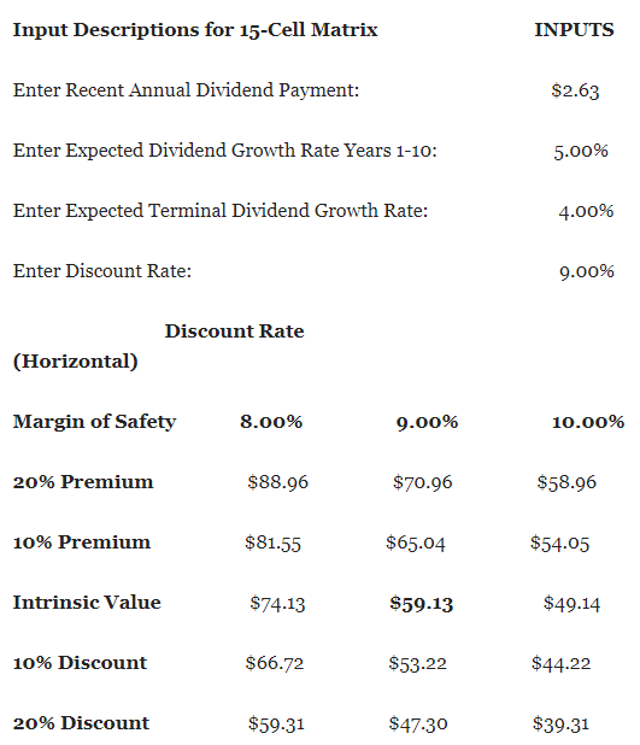Select the $88.96 cell in 20% Premium row
640x745 pixels.
click(x=278, y=482)
